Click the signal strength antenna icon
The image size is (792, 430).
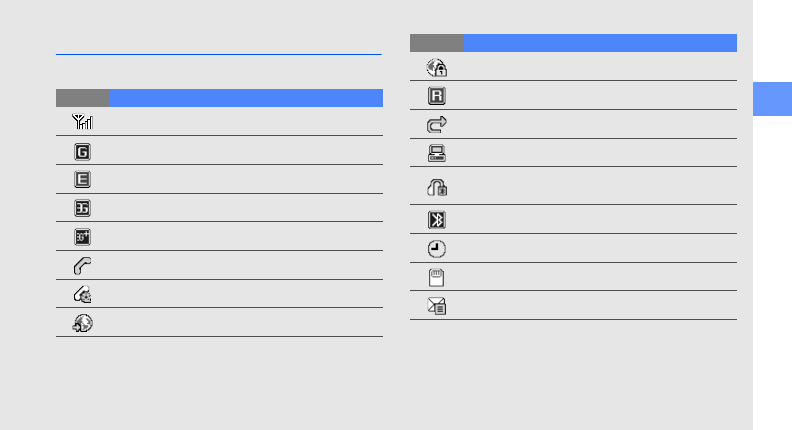tap(82, 122)
